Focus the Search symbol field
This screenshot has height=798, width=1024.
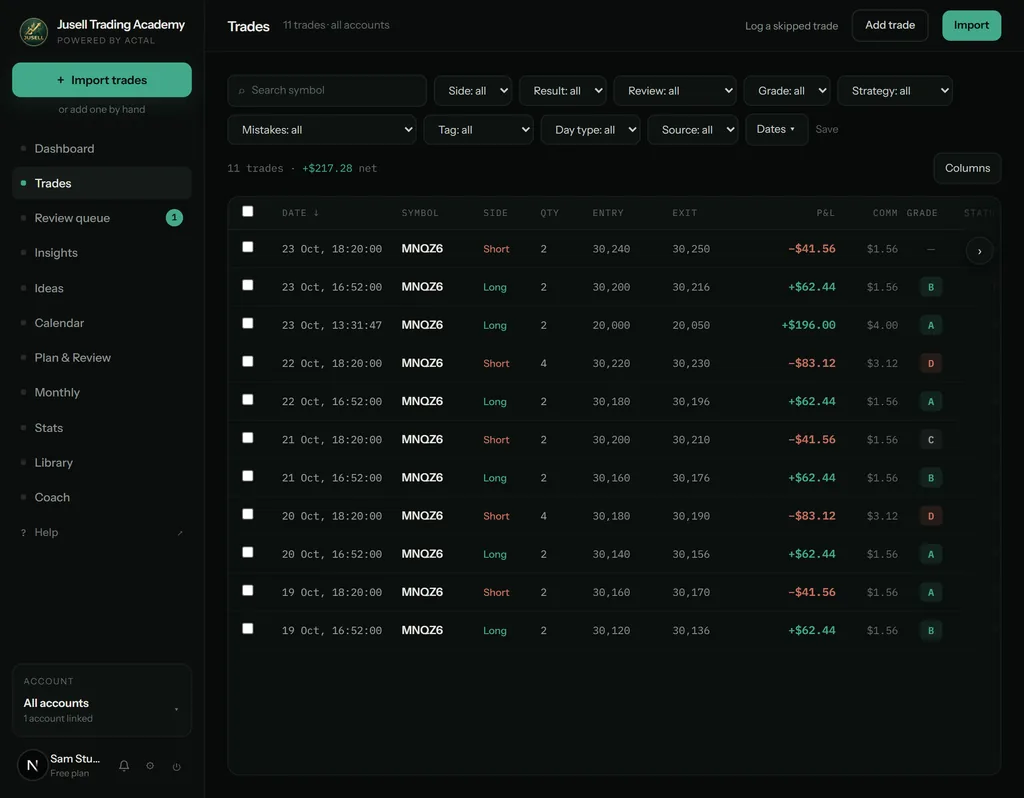click(x=327, y=91)
